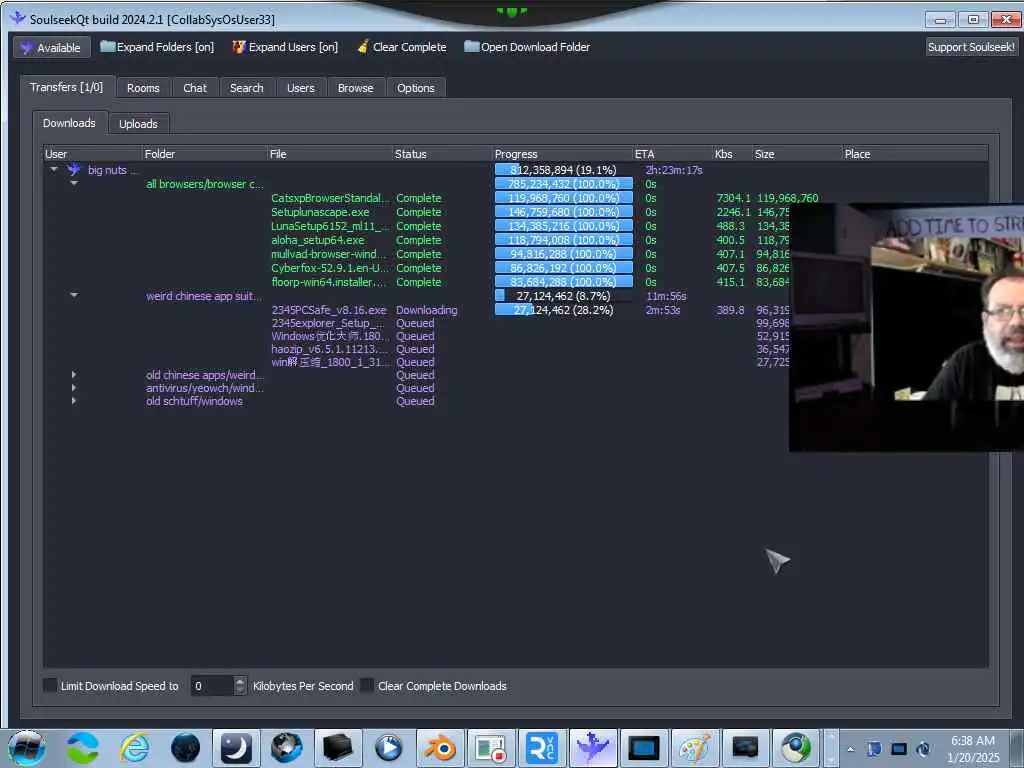This screenshot has height=768, width=1024.
Task: Open the Blender icon in taskbar
Action: tap(440, 748)
